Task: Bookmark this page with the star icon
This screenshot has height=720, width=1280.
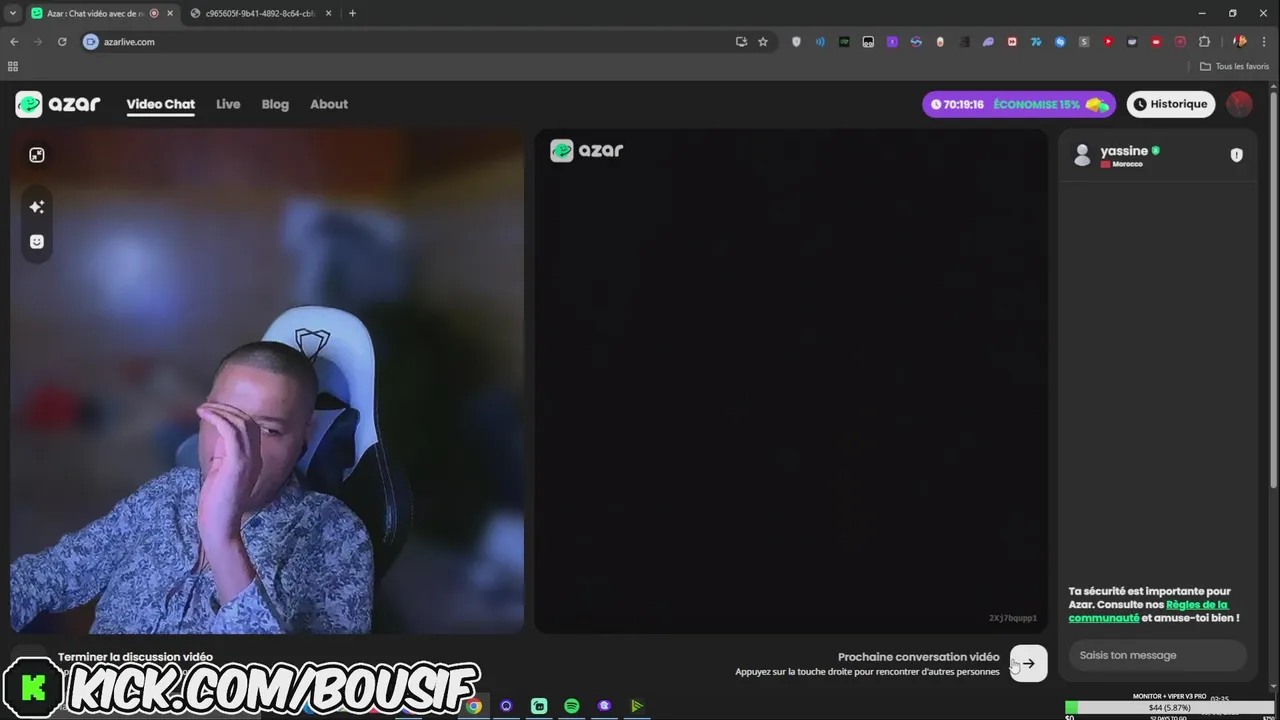Action: pyautogui.click(x=763, y=42)
